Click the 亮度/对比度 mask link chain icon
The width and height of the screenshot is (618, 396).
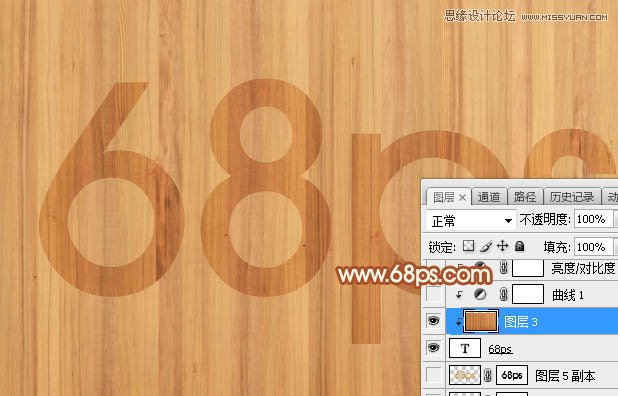point(503,268)
